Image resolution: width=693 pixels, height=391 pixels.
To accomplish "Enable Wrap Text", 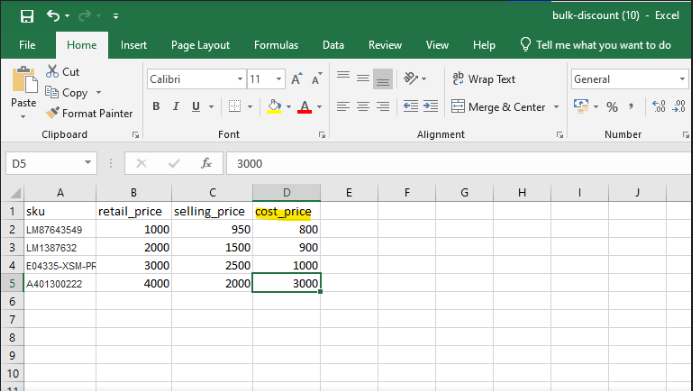I will pos(484,79).
